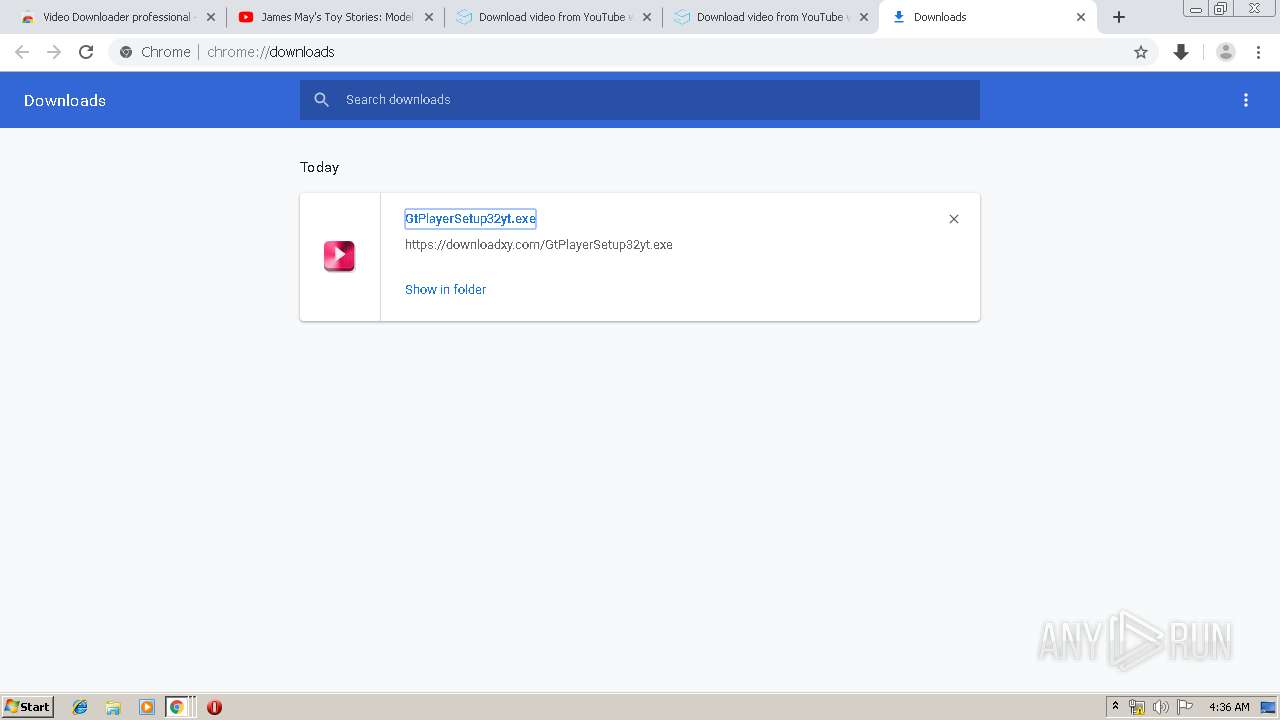
Task: Open a new tab with the plus button
Action: [x=1119, y=17]
